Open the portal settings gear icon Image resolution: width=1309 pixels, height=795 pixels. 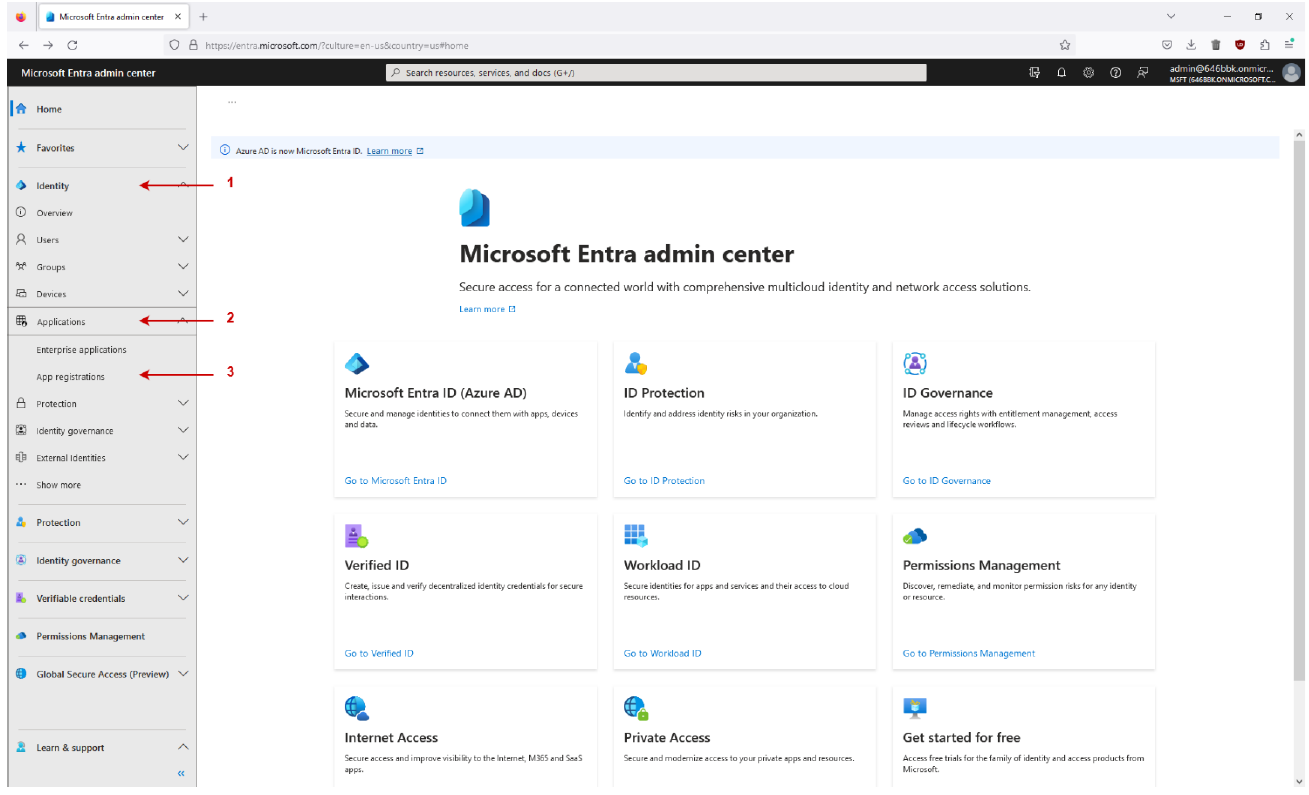click(1088, 72)
